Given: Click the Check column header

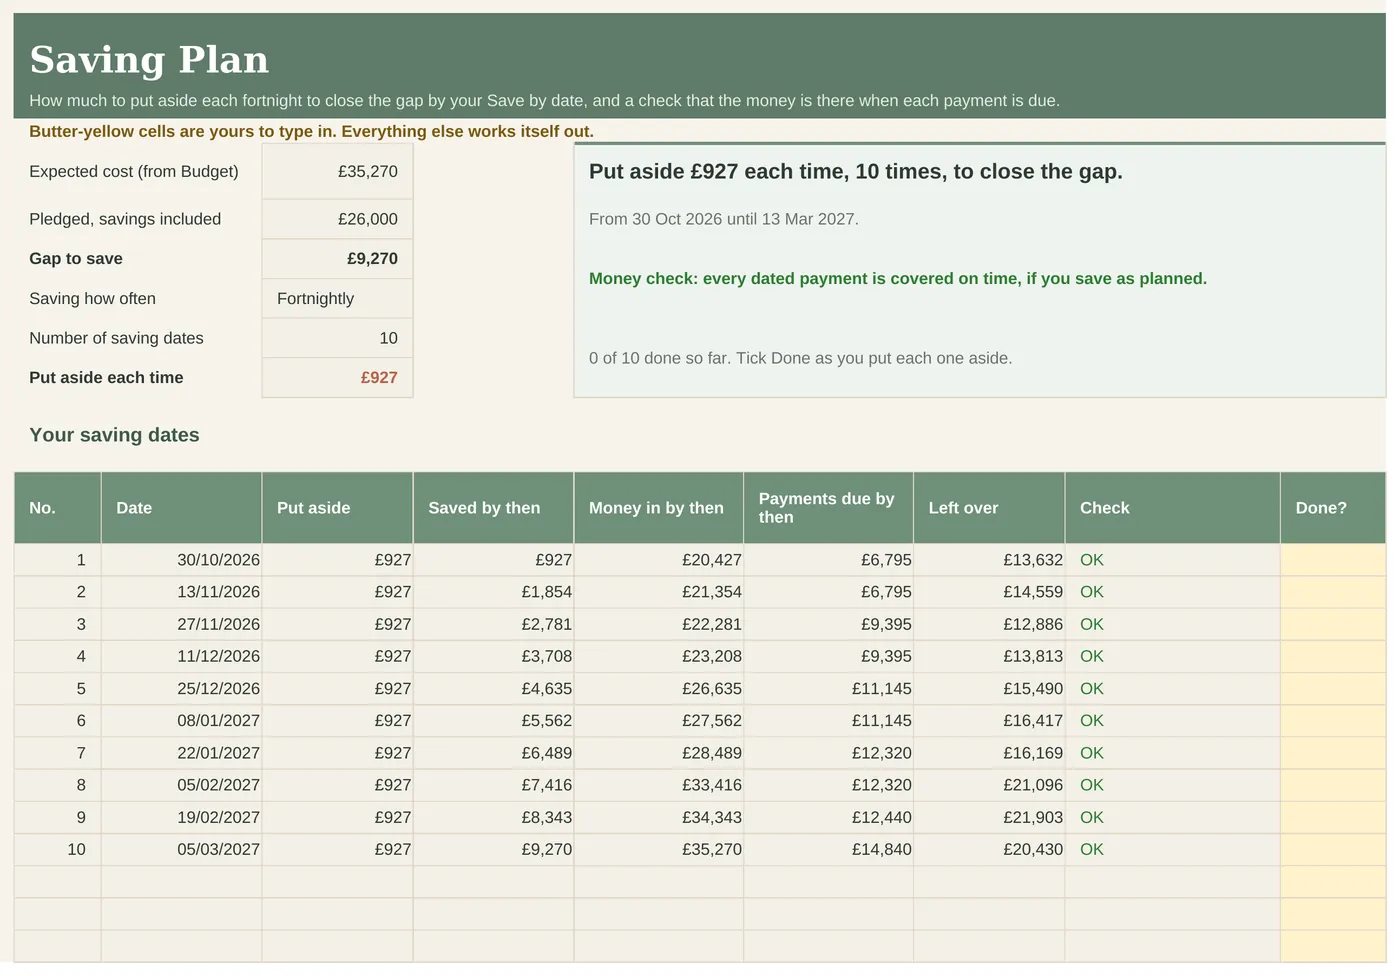Looking at the screenshot, I should coord(1172,508).
